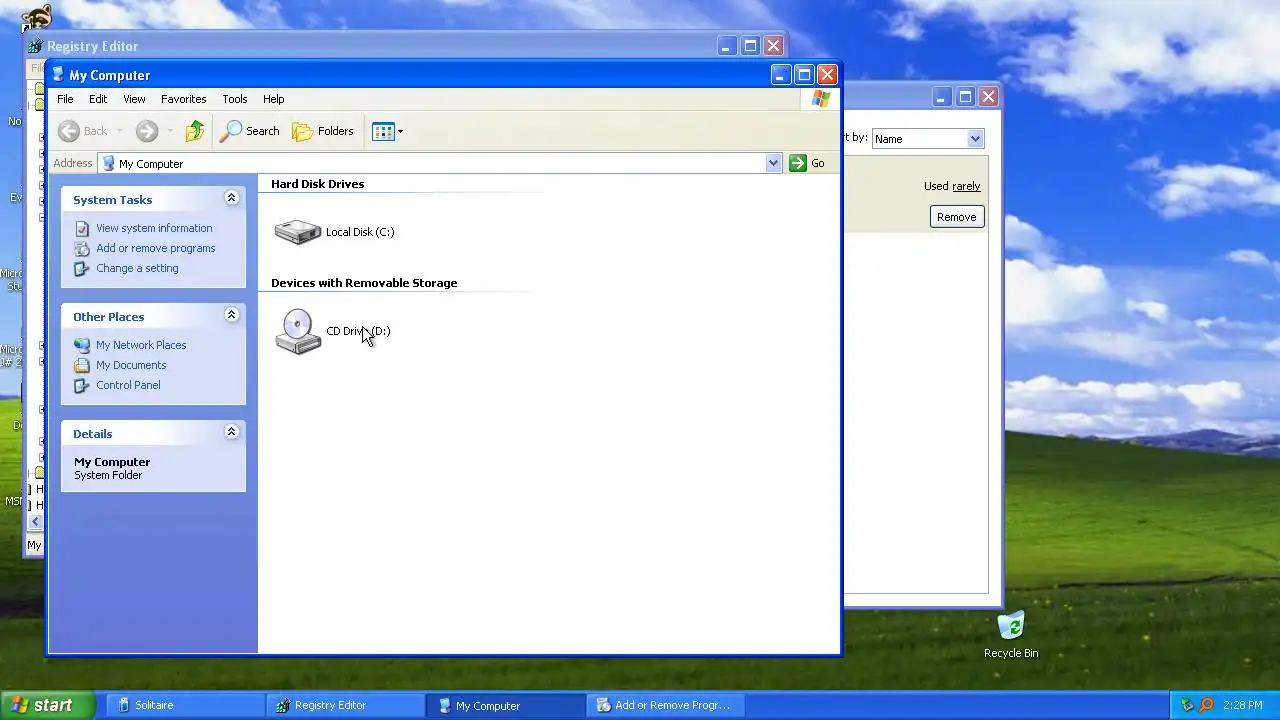Image resolution: width=1280 pixels, height=720 pixels.
Task: Open My Documents link
Action: [131, 365]
